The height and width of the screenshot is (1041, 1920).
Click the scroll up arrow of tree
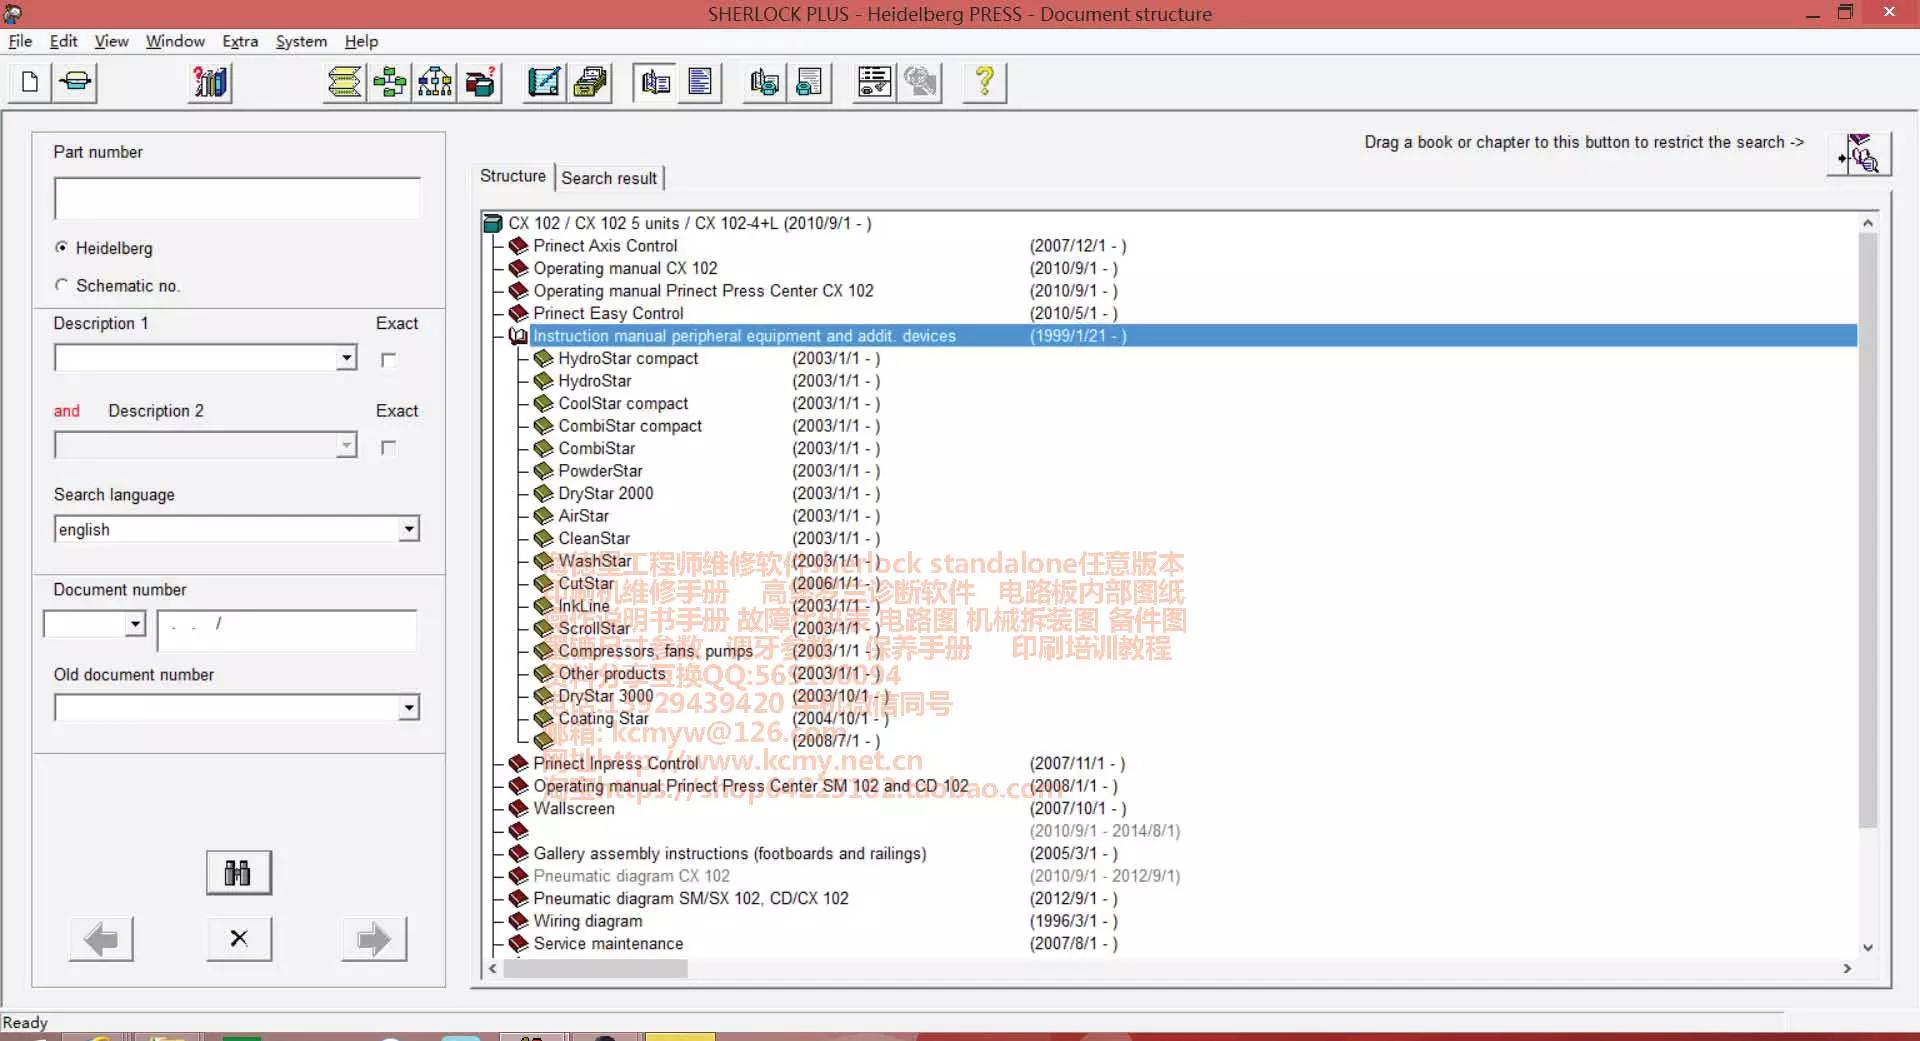point(1867,223)
